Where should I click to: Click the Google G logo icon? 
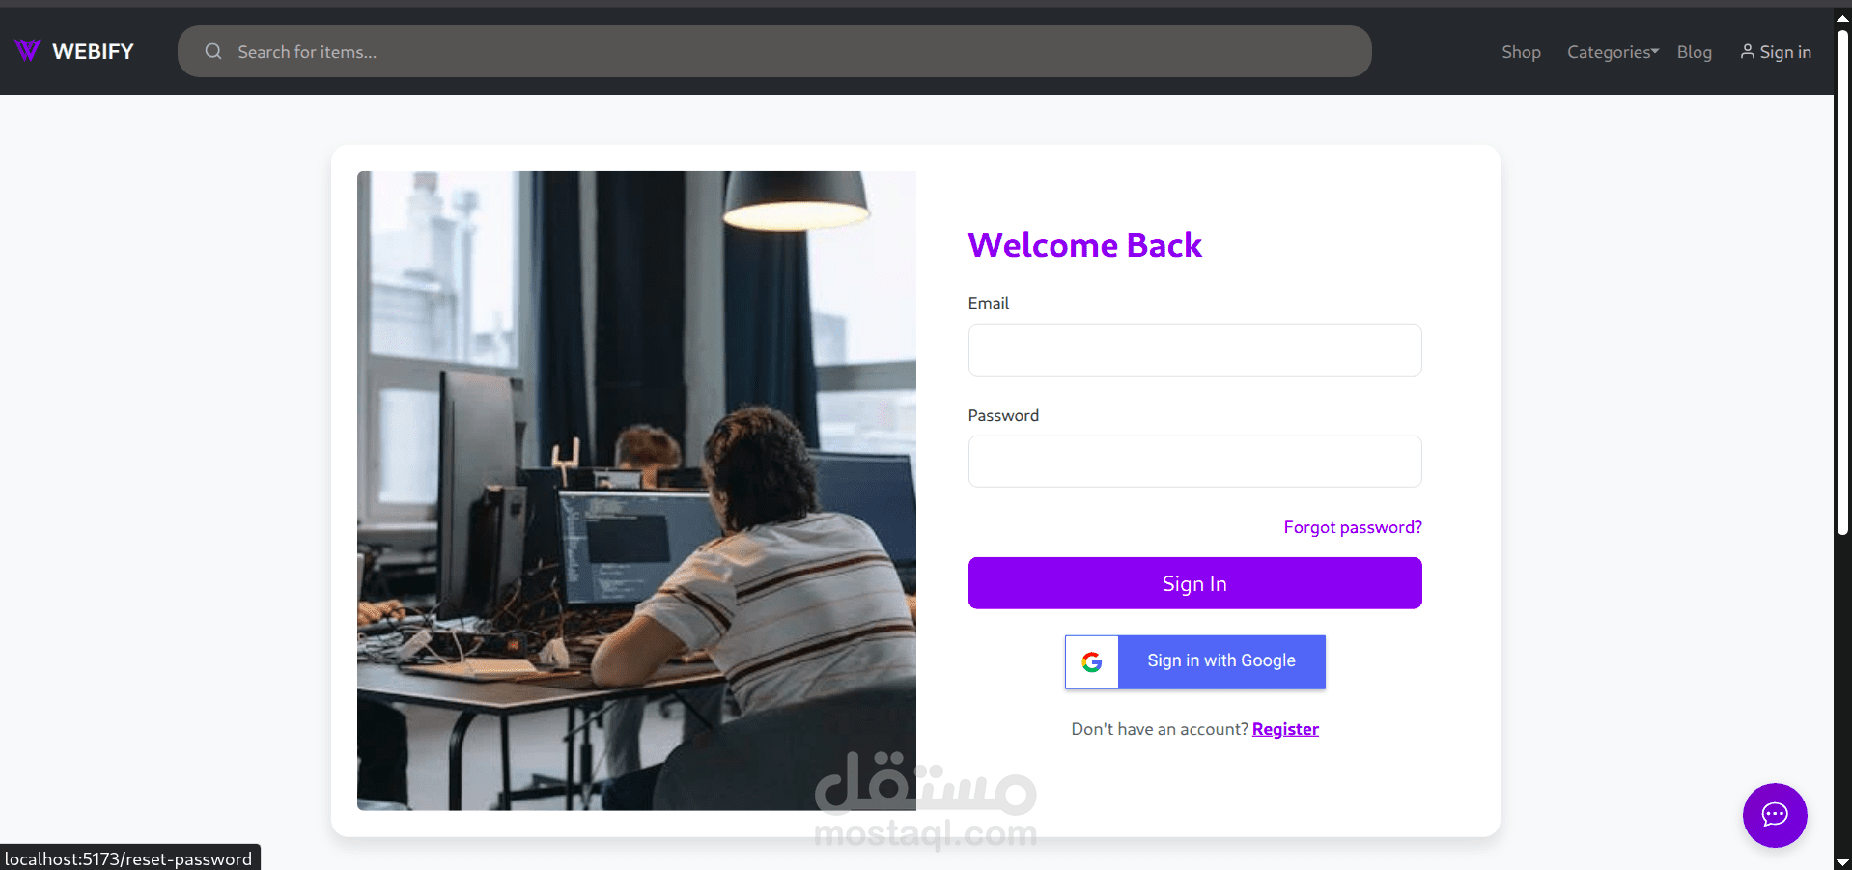[1092, 662]
